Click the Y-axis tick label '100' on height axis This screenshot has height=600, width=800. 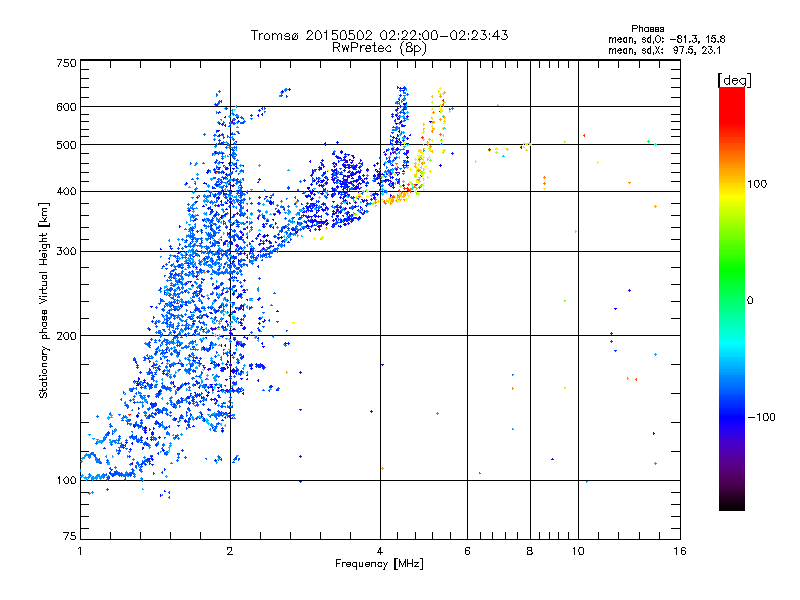(x=66, y=481)
